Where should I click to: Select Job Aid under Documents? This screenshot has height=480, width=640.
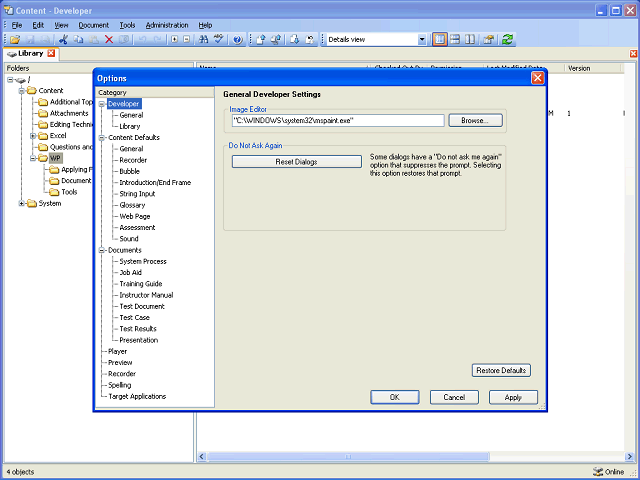pyautogui.click(x=131, y=273)
